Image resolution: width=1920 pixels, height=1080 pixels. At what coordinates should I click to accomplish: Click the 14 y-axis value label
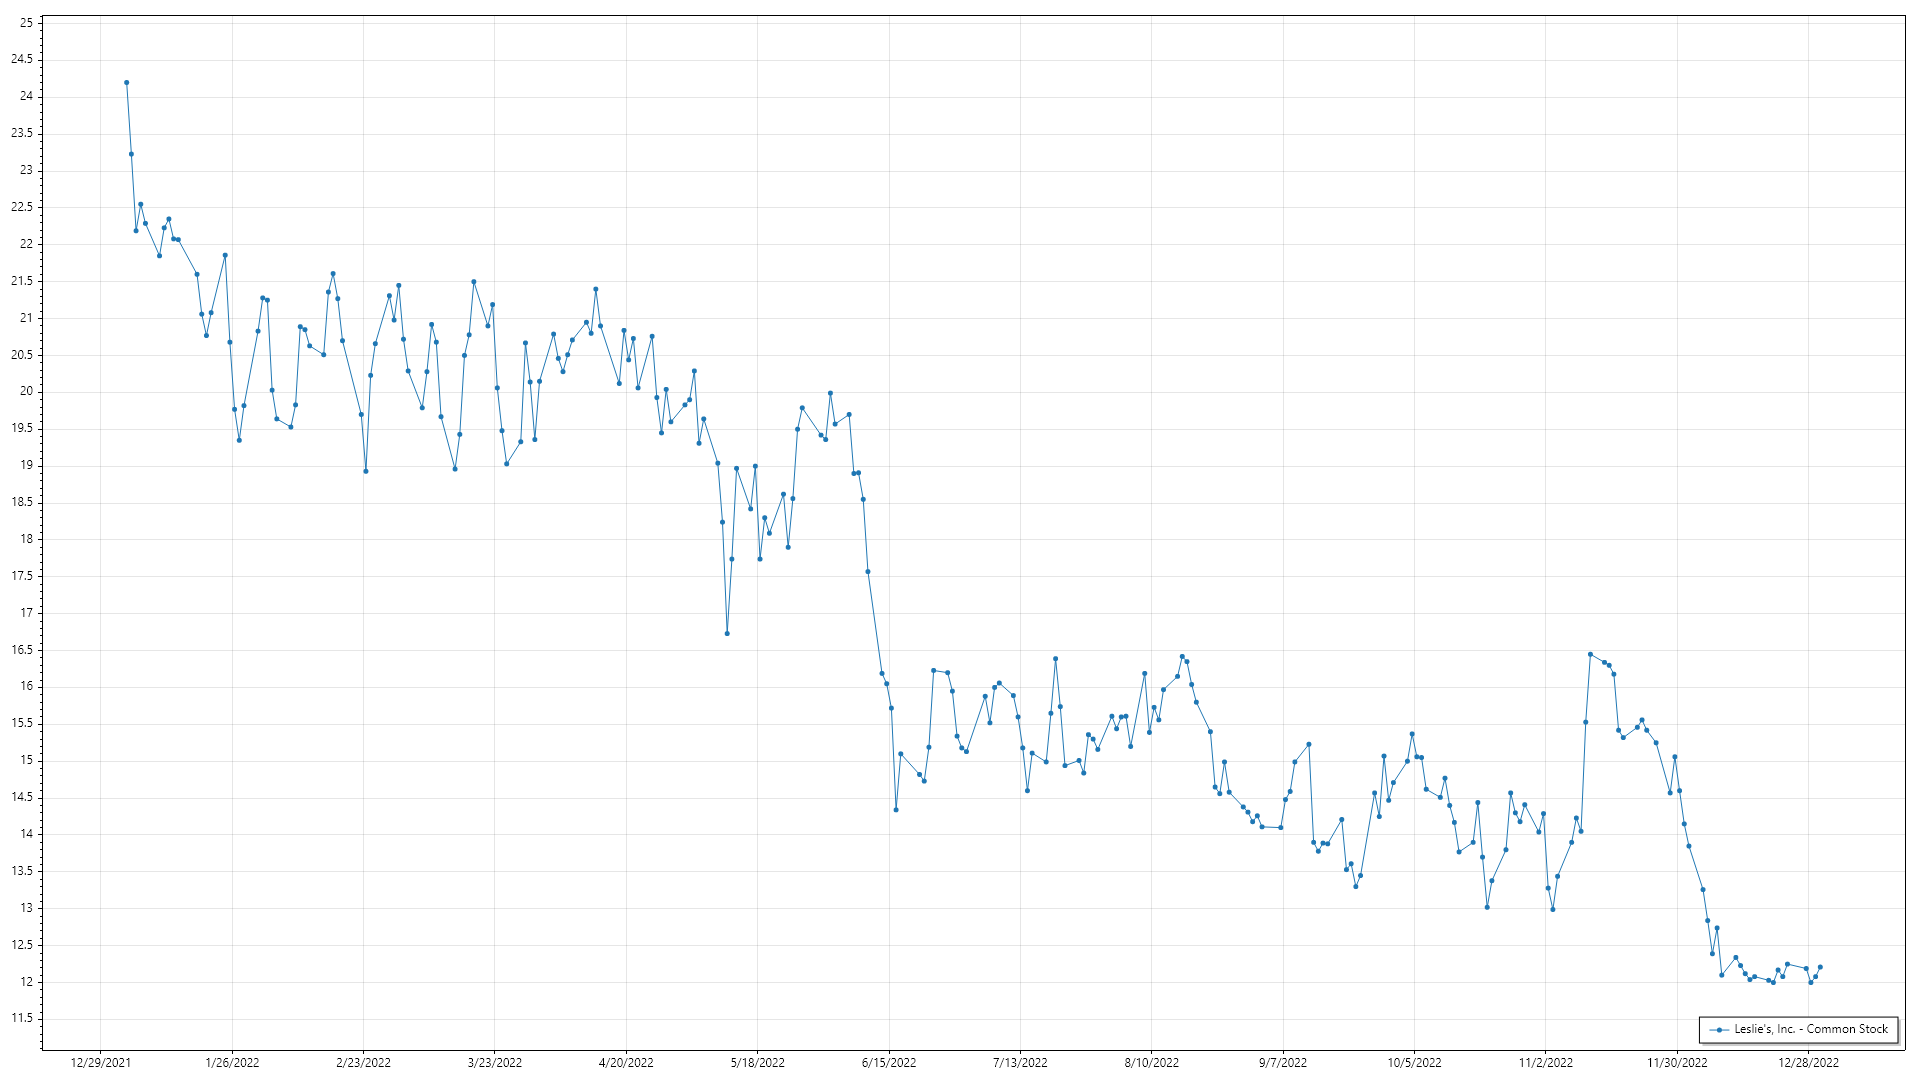point(26,834)
